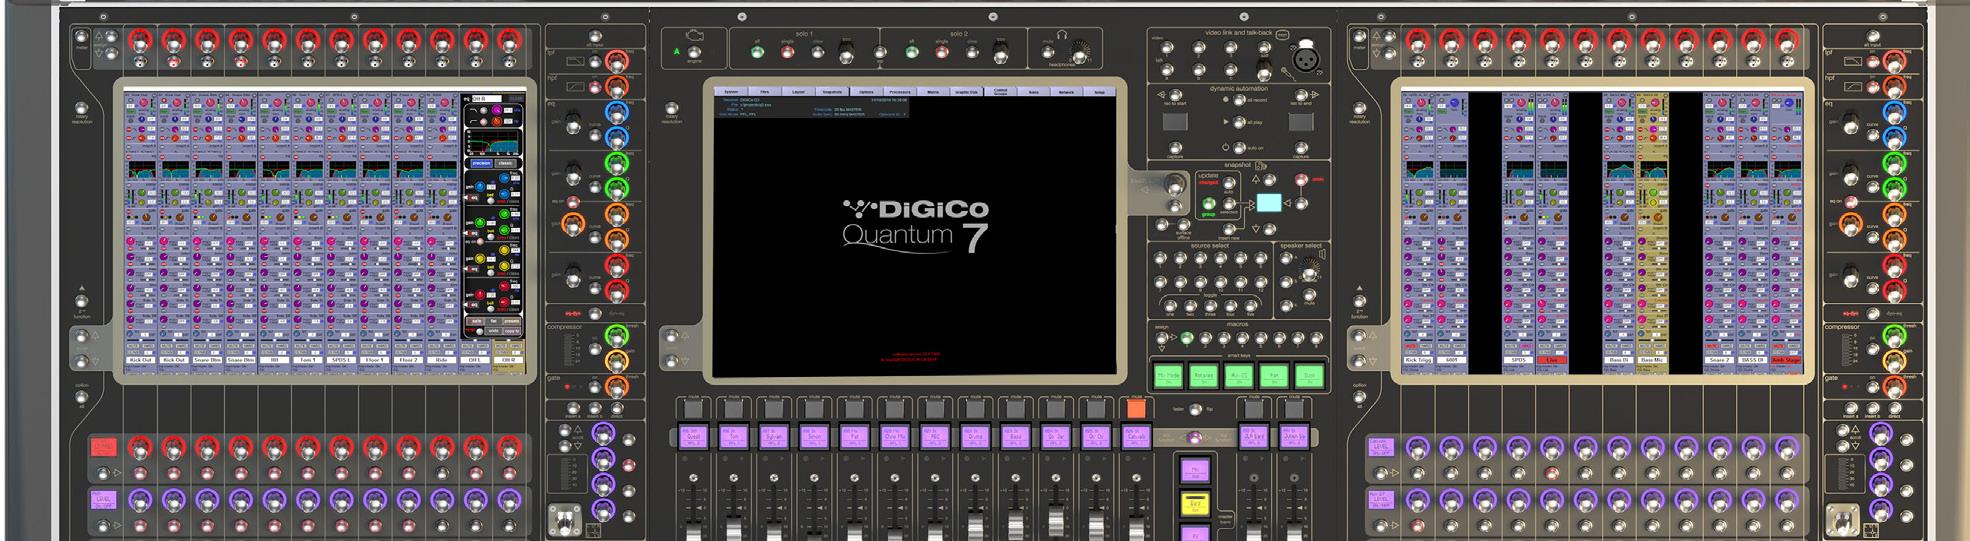Screen dimensions: 1970x541
Task: Open the Files tab on the center screen
Action: coord(764,92)
